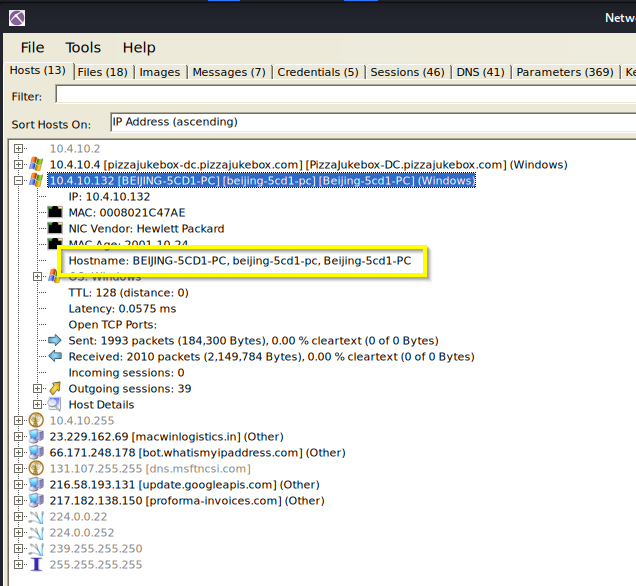Expand the 217.182.138.150 proforma-invoices host
Screen dimensions: 636x586
coord(19,501)
